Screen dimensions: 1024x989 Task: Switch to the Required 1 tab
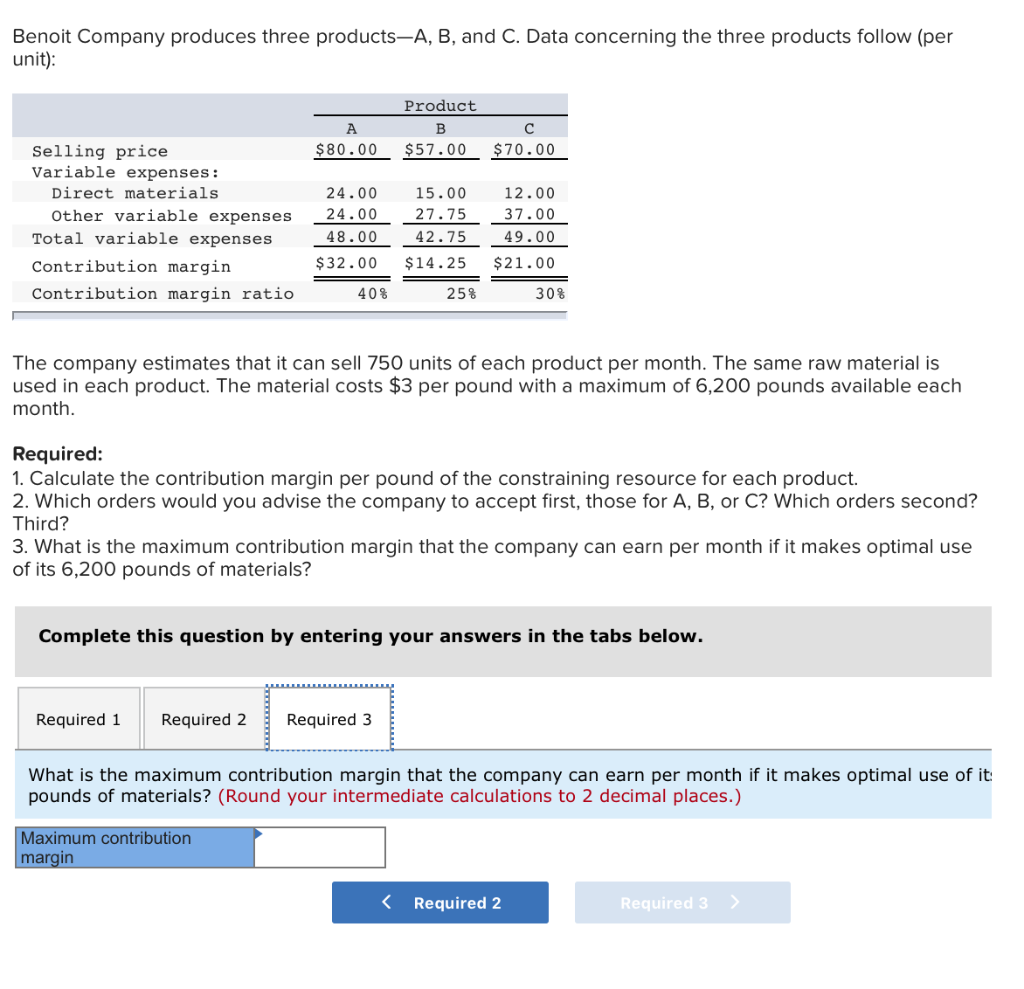77,718
